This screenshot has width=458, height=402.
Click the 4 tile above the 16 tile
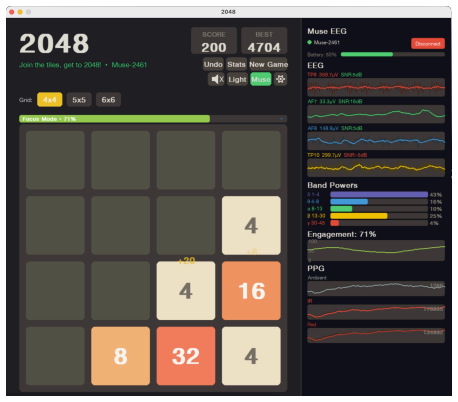pyautogui.click(x=251, y=225)
